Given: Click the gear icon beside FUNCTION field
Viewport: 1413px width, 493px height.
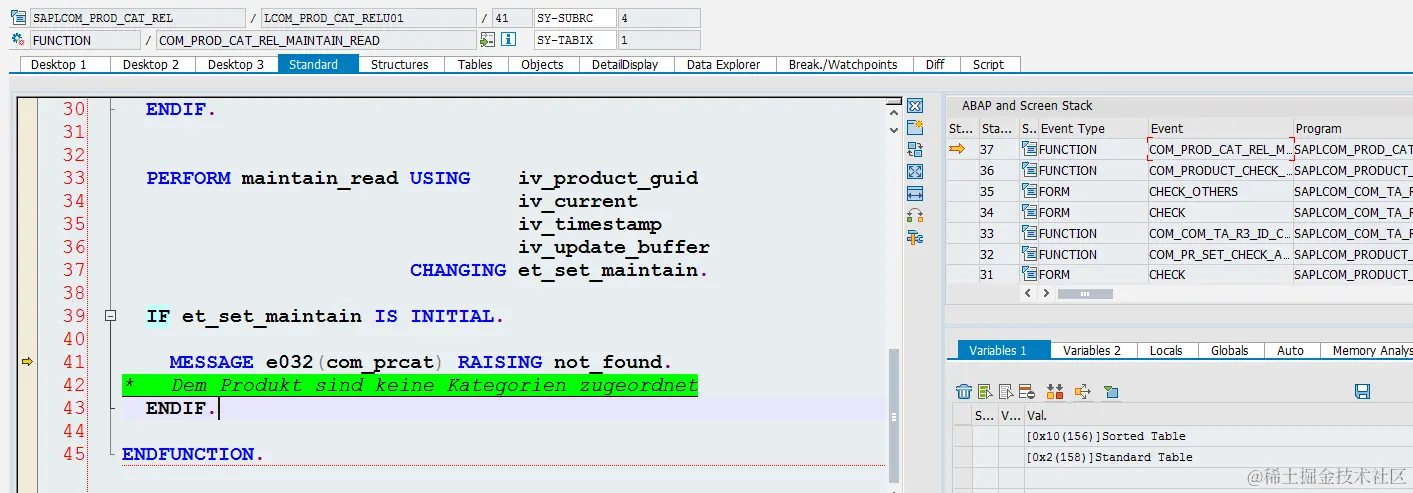Looking at the screenshot, I should pyautogui.click(x=17, y=40).
